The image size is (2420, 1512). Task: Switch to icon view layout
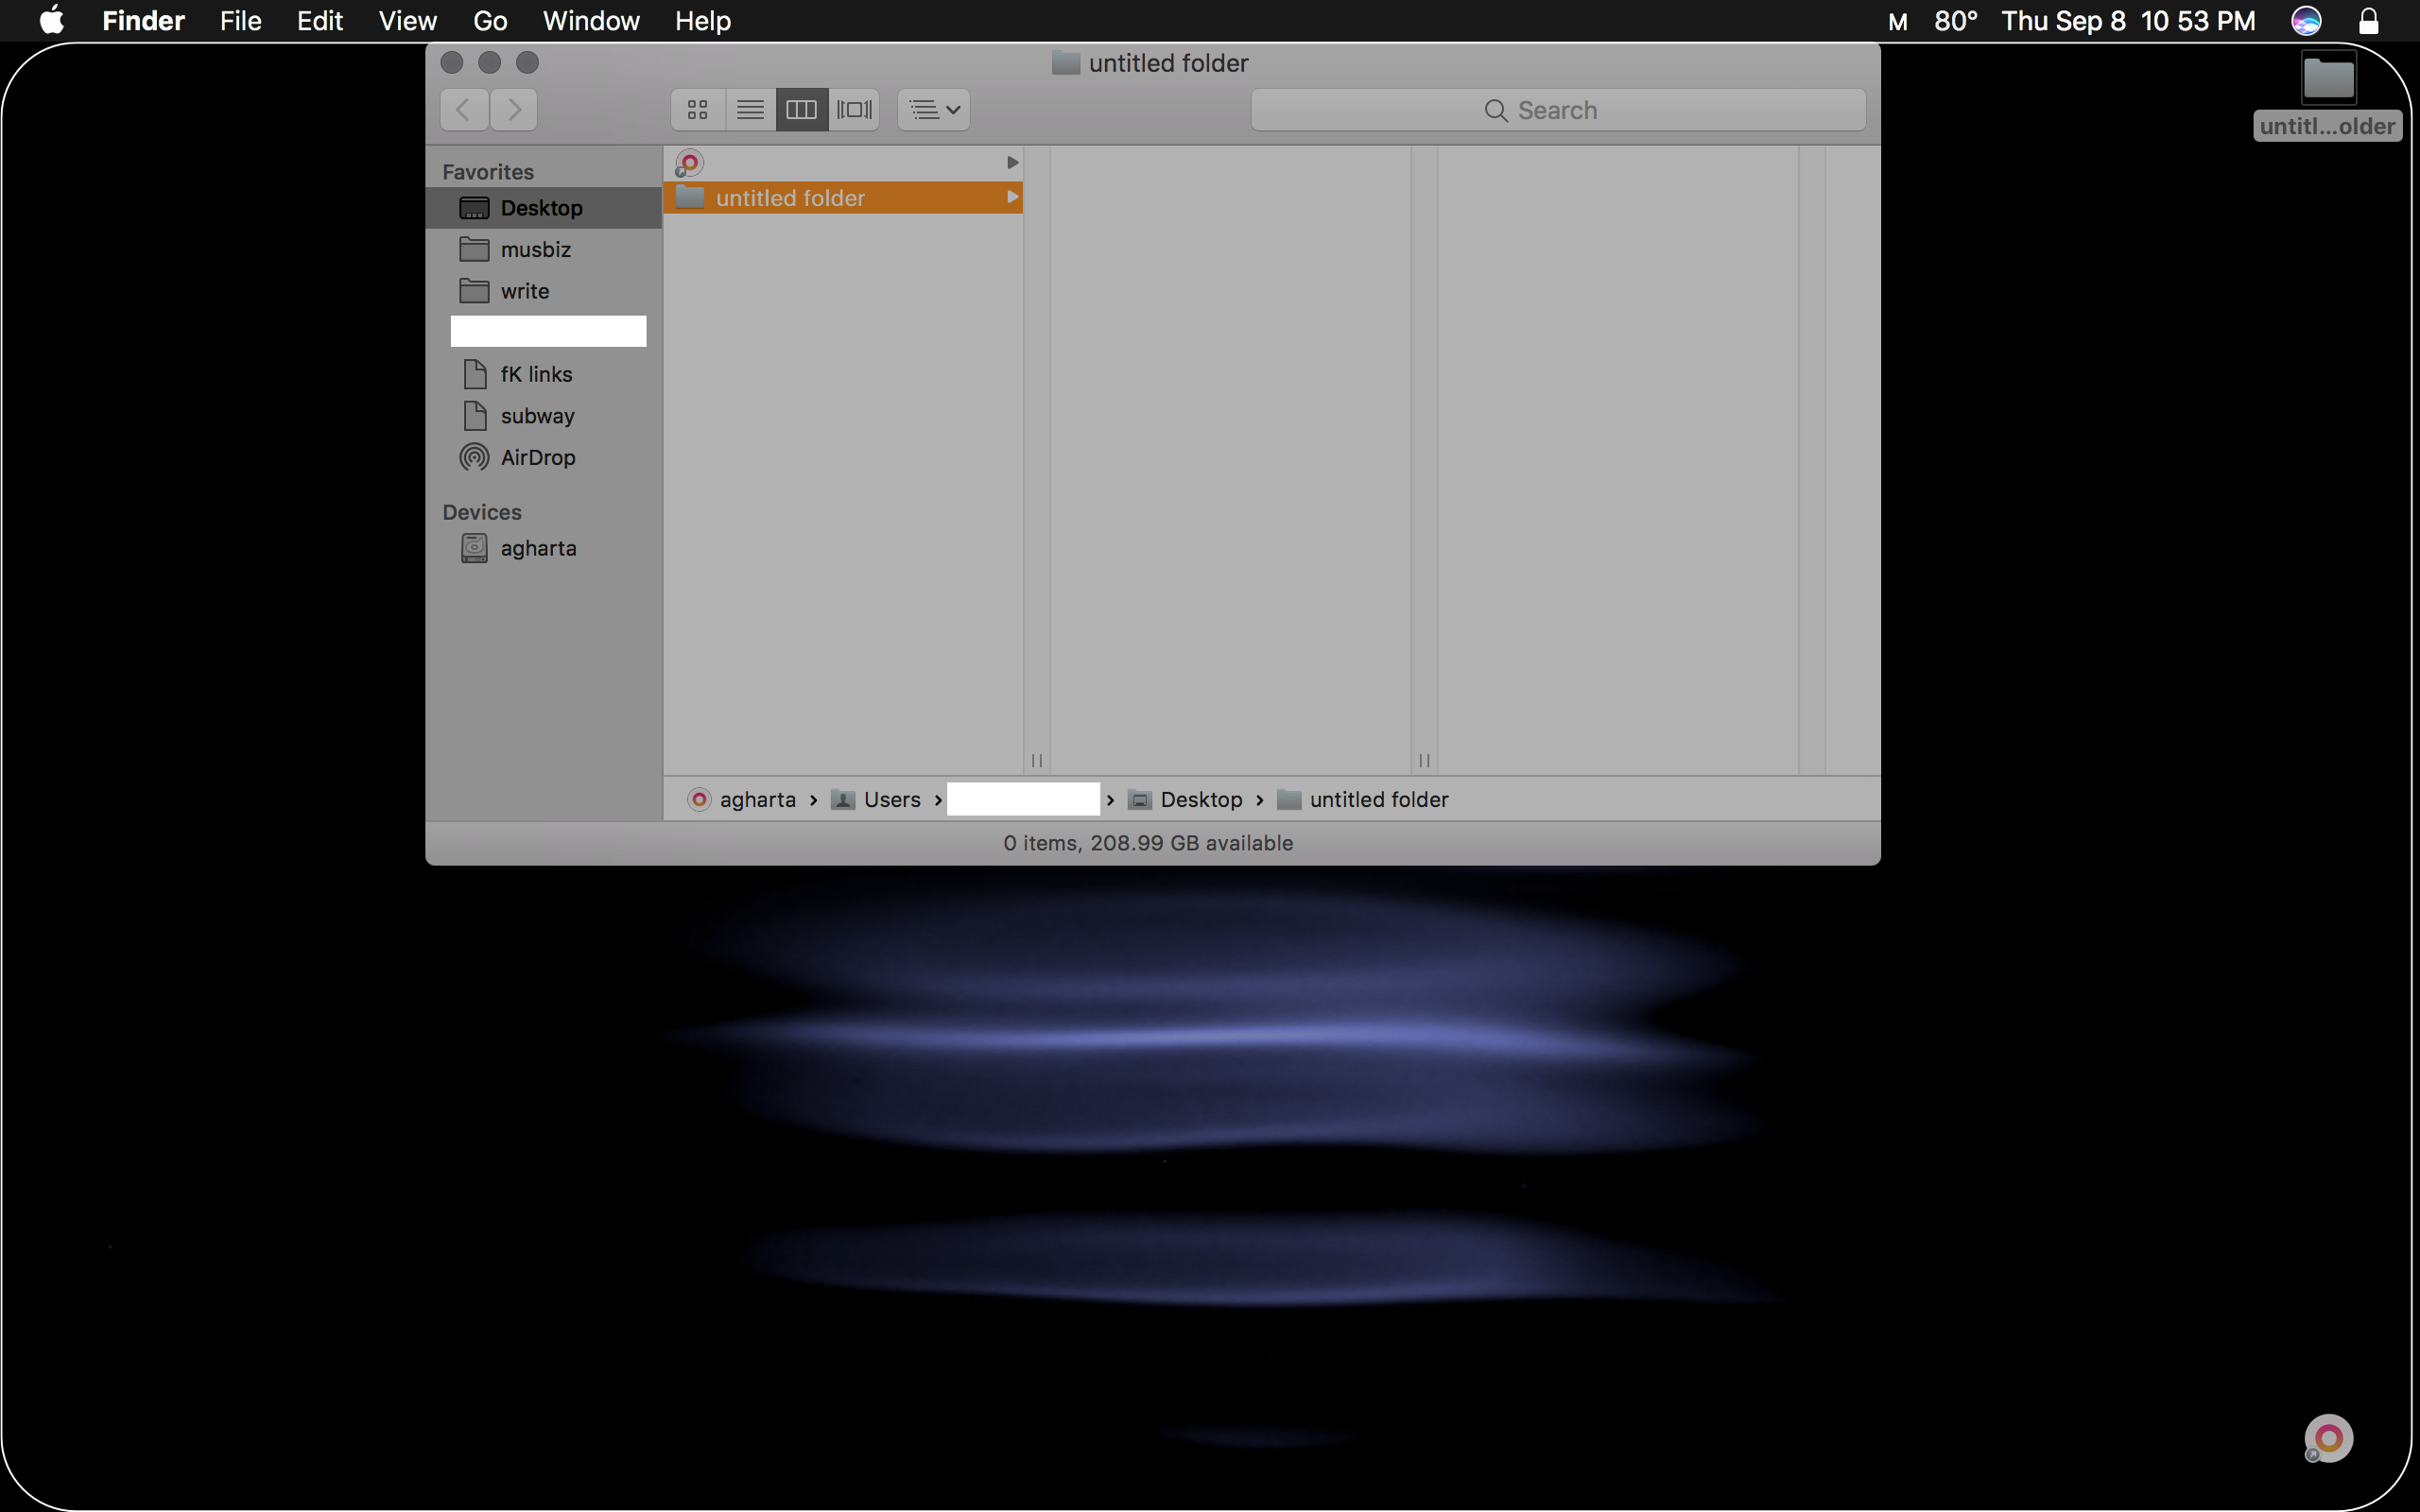[x=697, y=110]
